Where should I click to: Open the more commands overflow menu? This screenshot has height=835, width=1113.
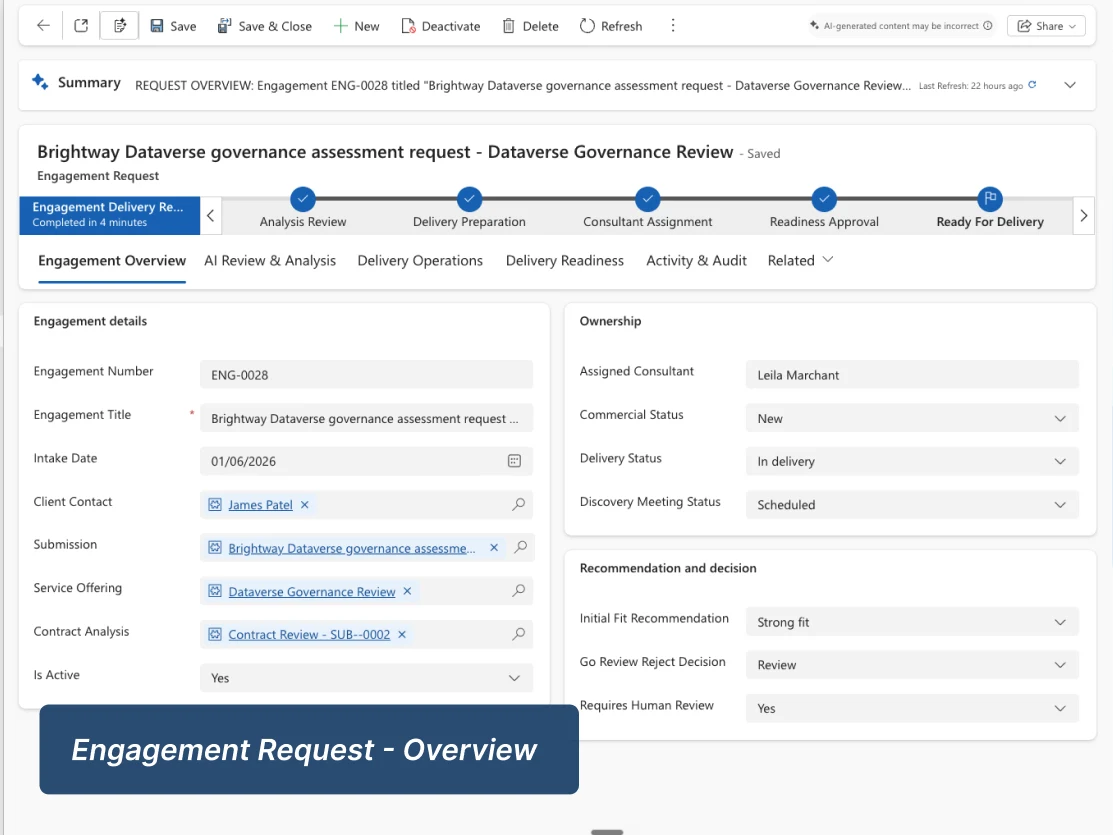[x=673, y=26]
